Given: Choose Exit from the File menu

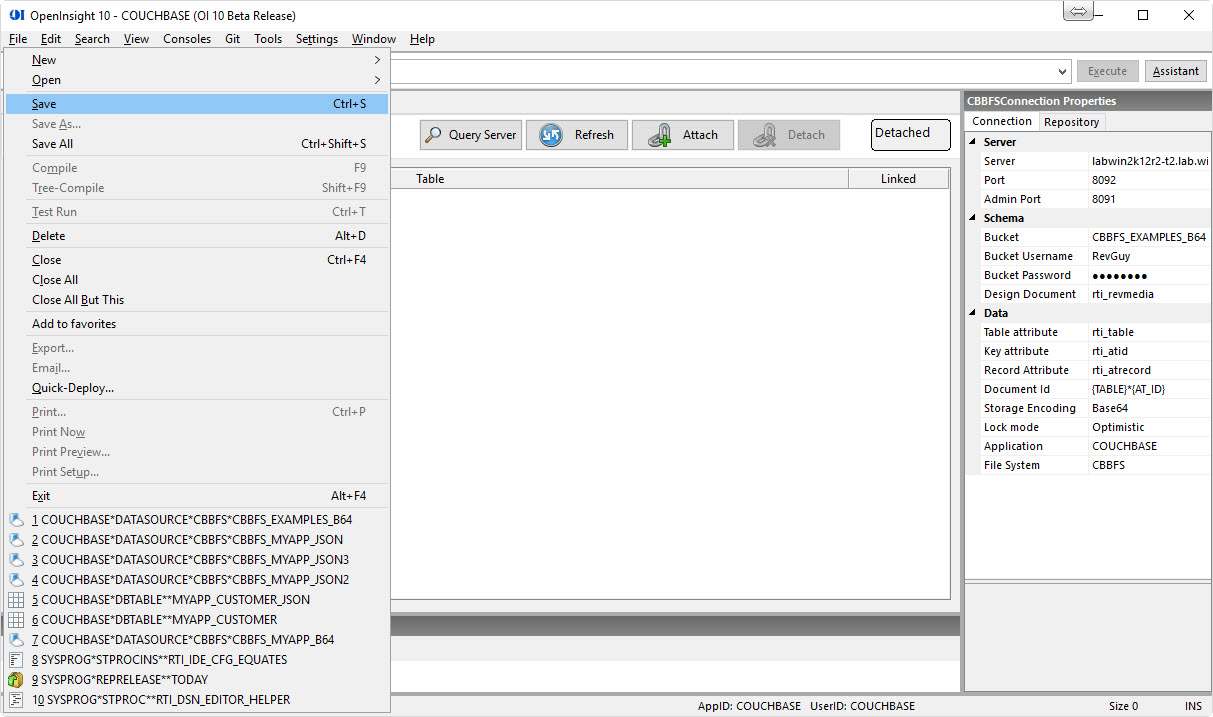Looking at the screenshot, I should click(x=196, y=496).
